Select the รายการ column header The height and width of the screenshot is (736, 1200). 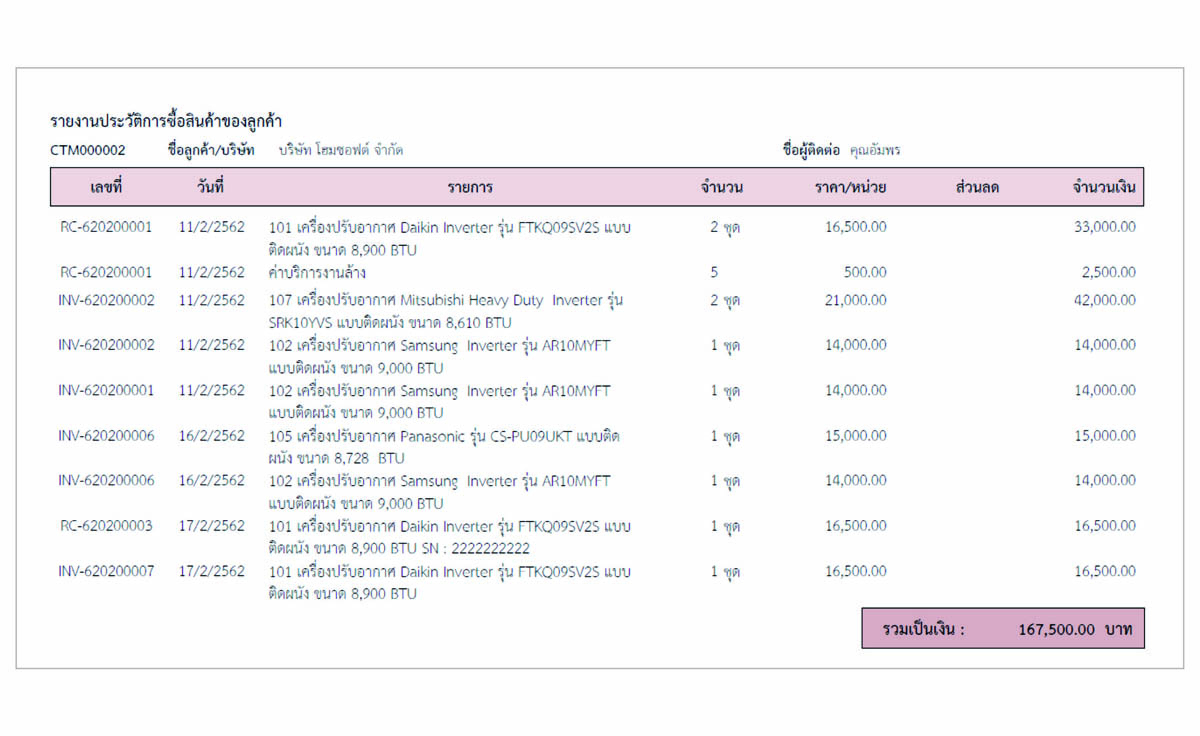point(470,187)
